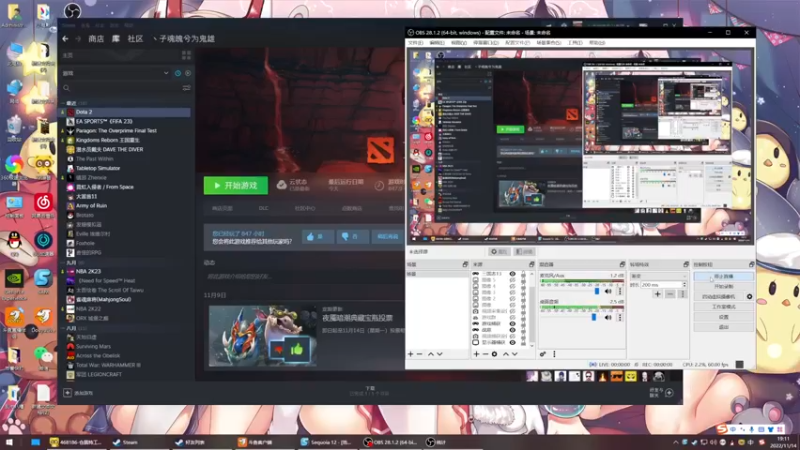Image resolution: width=800 pixels, height=450 pixels.
Task: Switch to OBS in Windows taskbar
Action: (391, 442)
